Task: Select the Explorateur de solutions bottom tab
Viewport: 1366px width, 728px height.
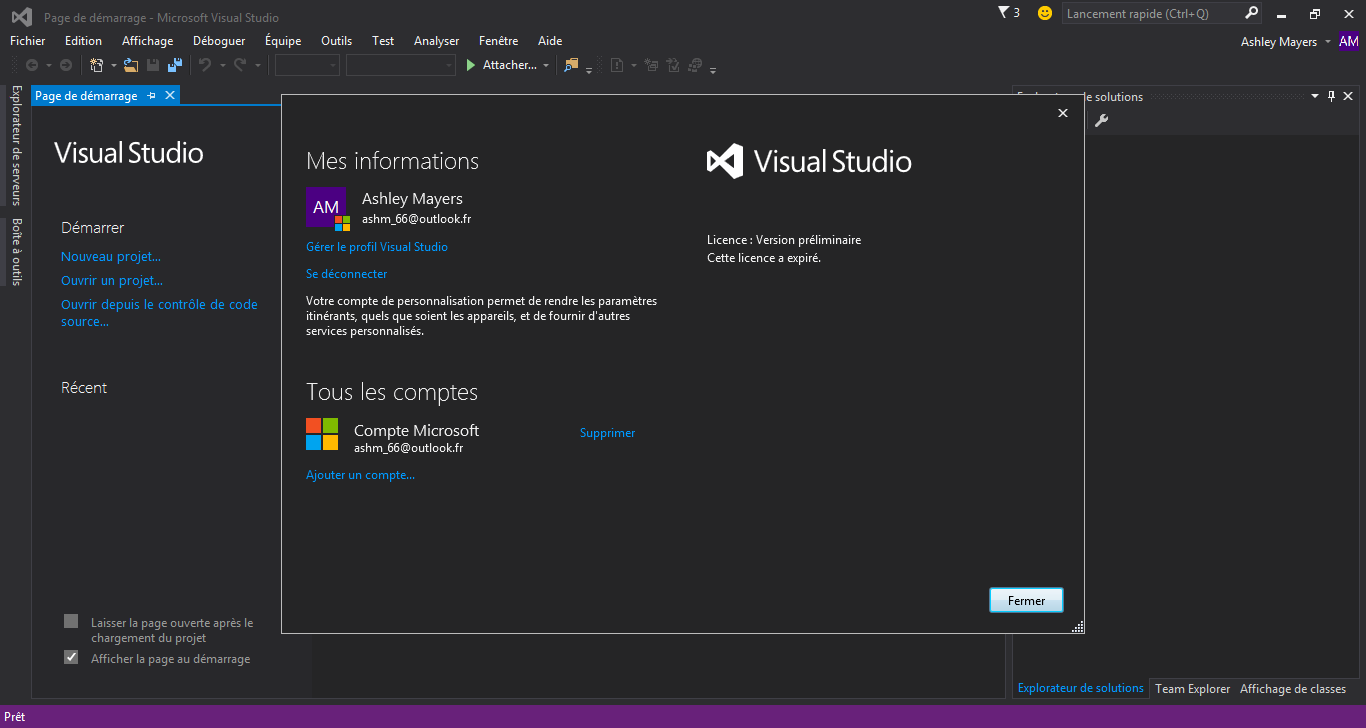Action: (x=1080, y=688)
